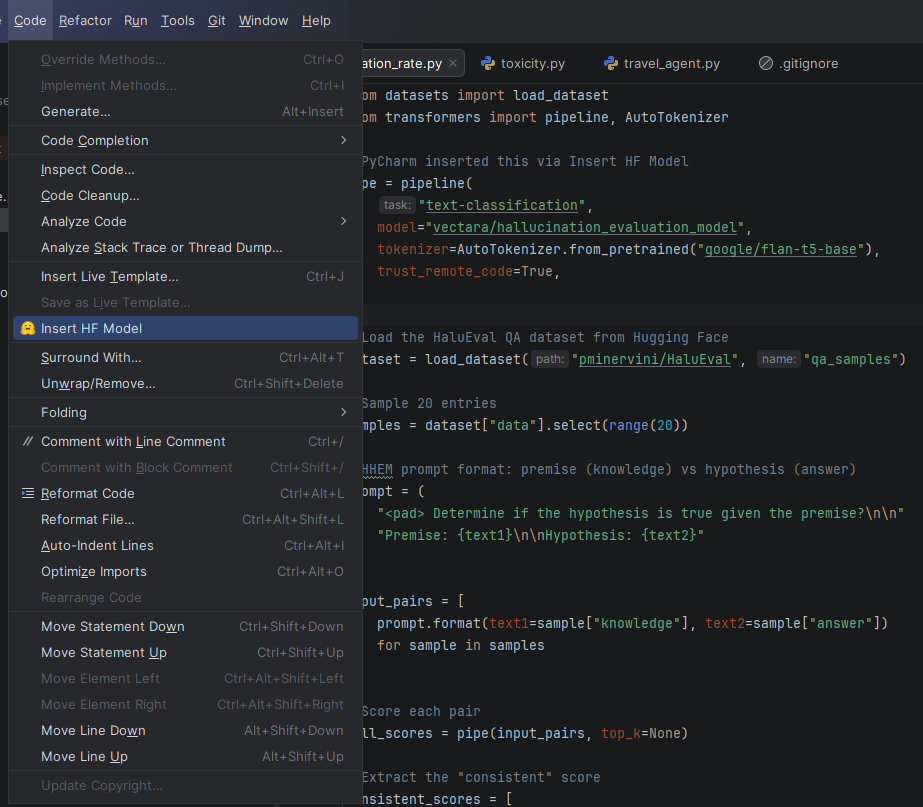Screen dimensions: 923x807
Task: Expand the Code Completion submenu arrow
Action: tap(344, 140)
